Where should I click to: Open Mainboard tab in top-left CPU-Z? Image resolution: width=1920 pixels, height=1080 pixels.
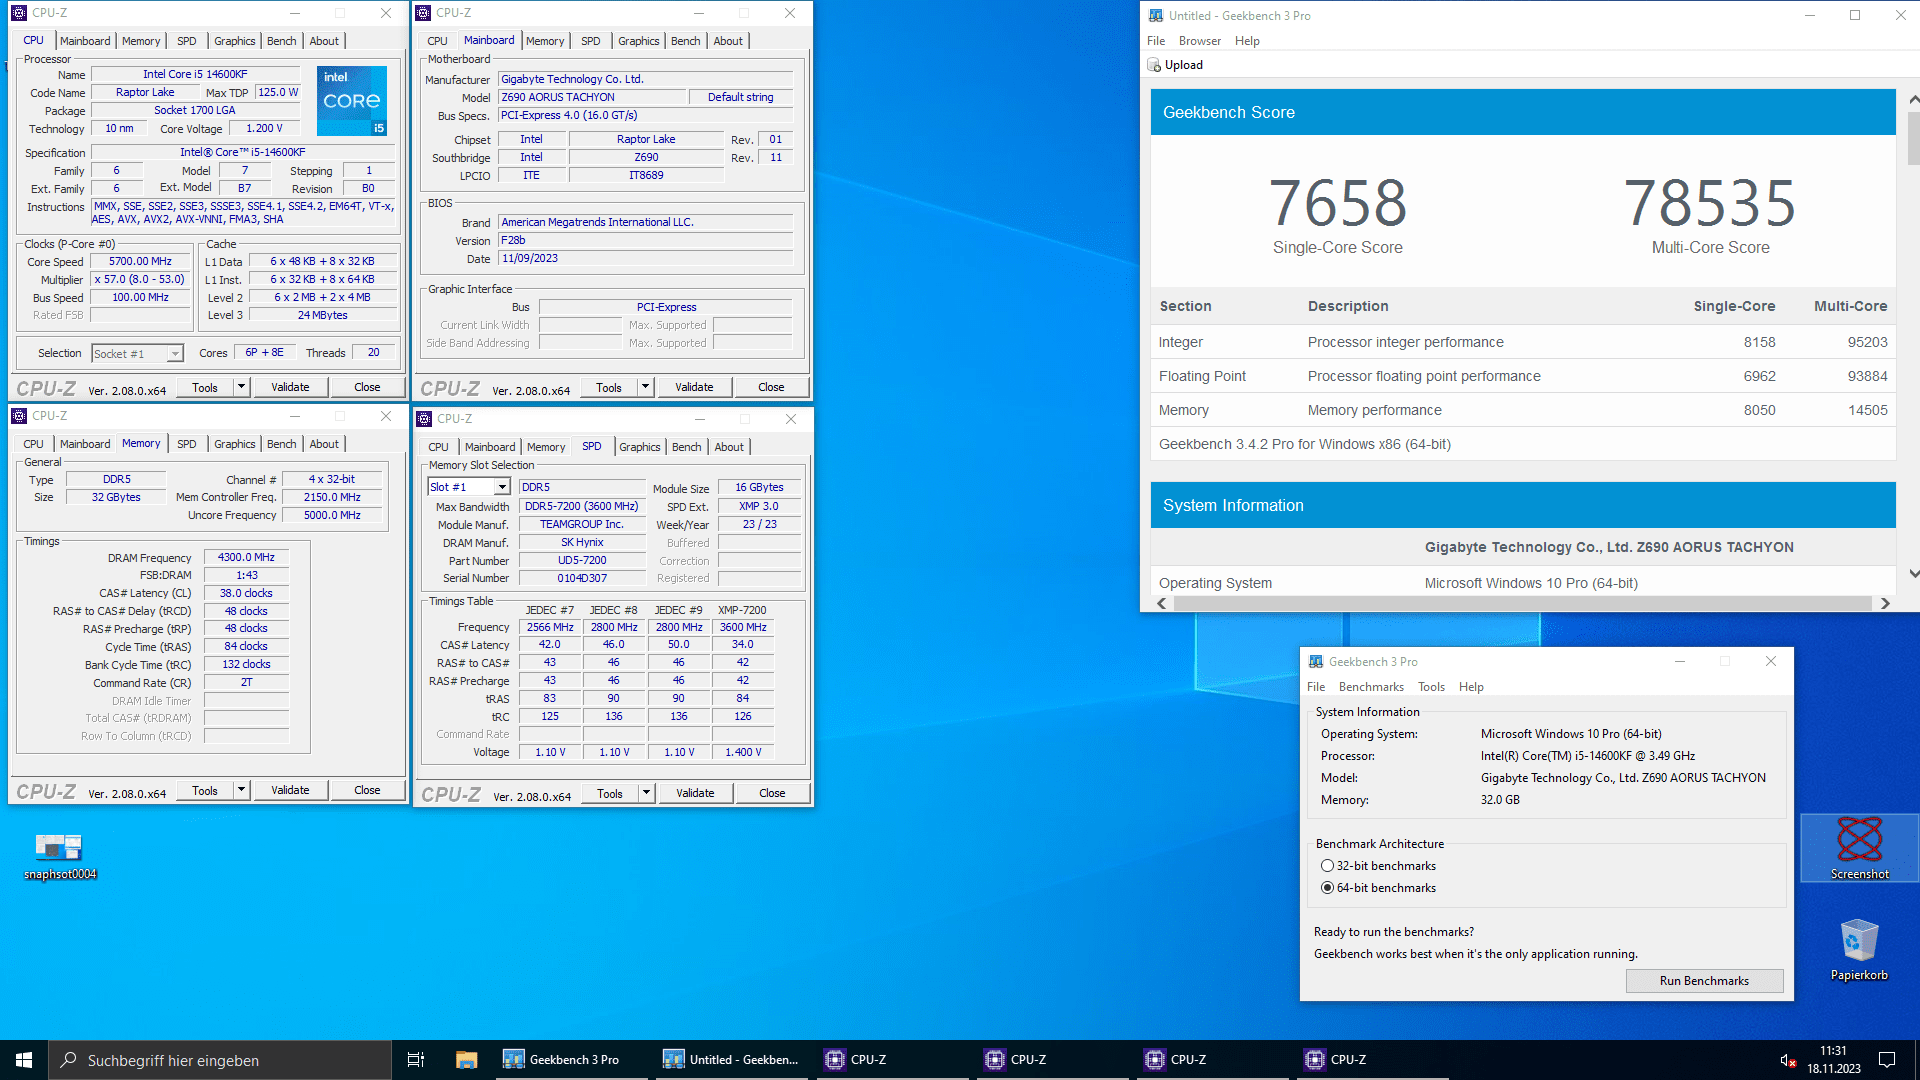click(85, 41)
